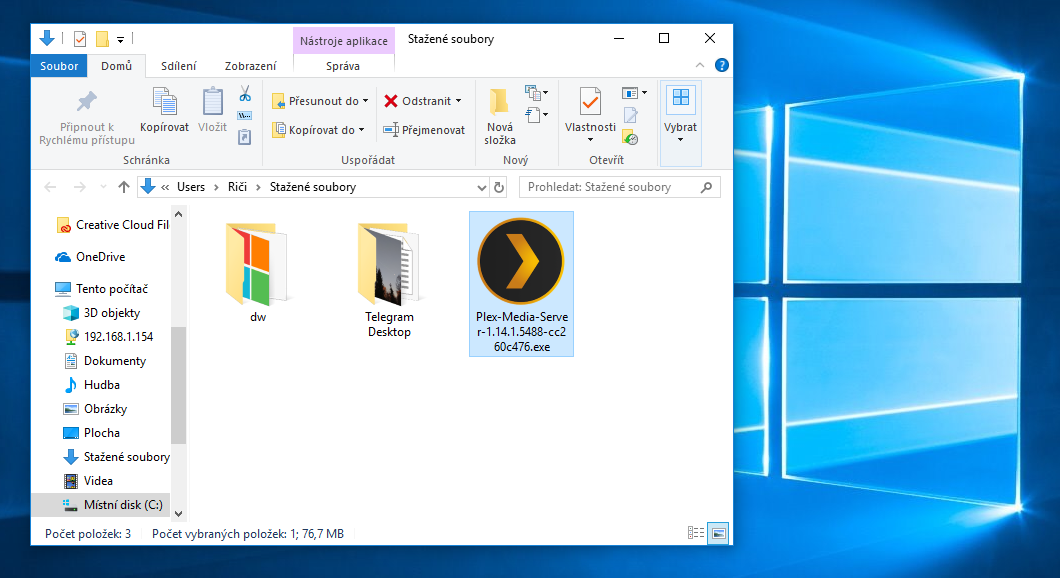Open the Open-with dropdown in the Otevřít group

coord(634,93)
